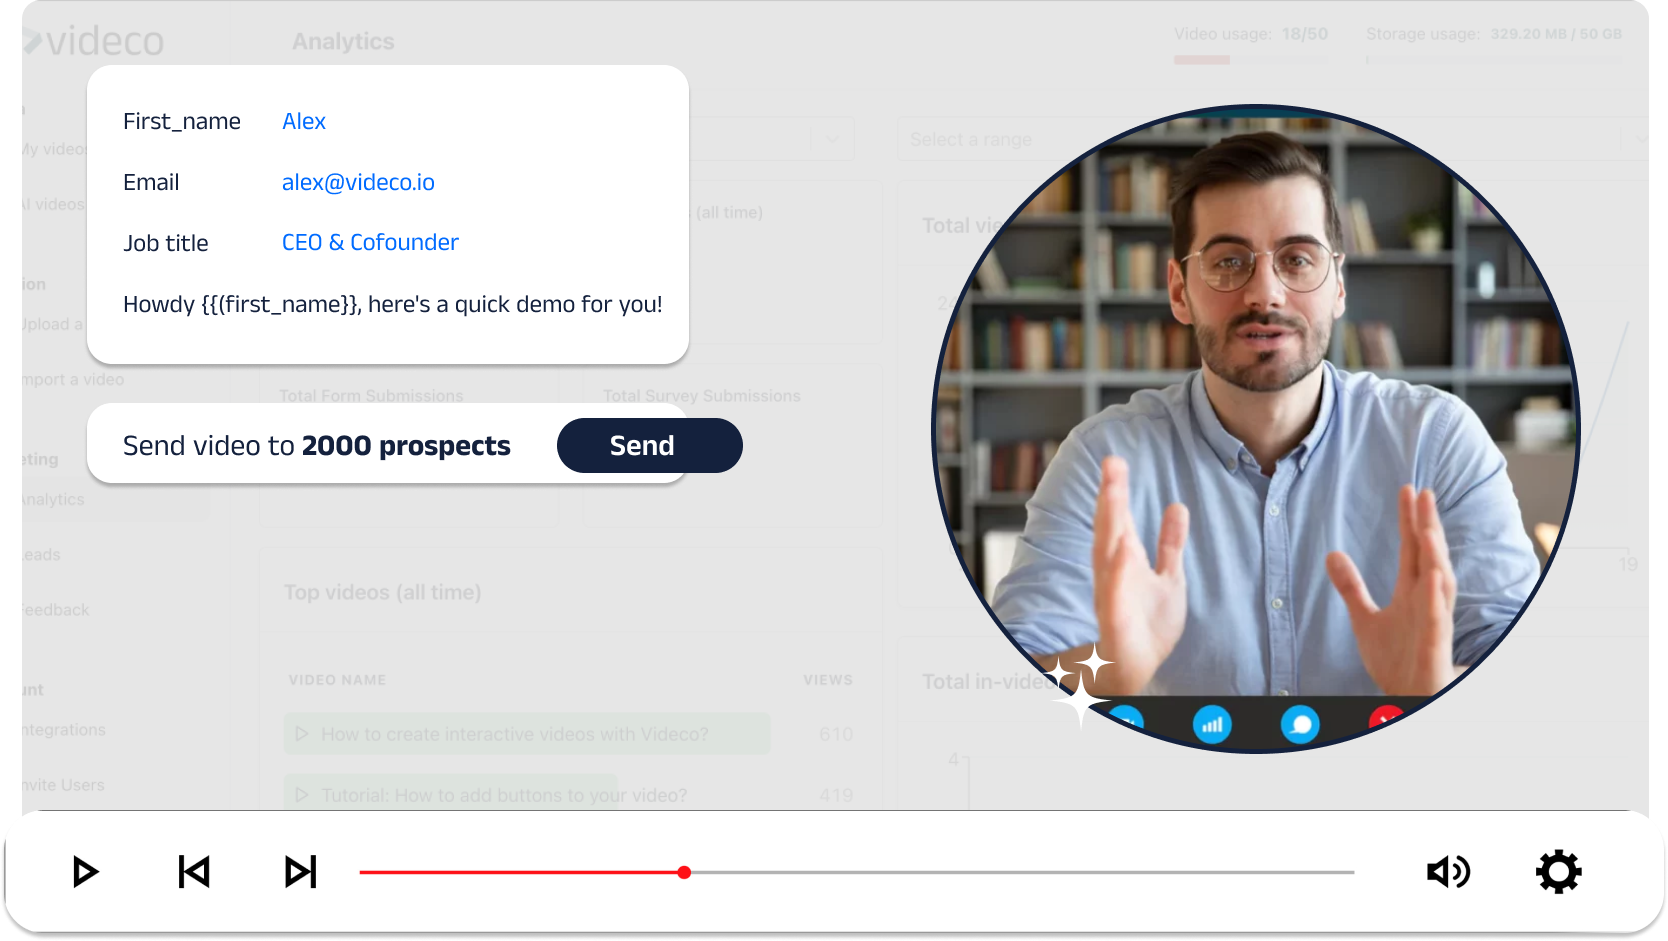Skip to the next track
This screenshot has width=1668, height=941.
301,872
